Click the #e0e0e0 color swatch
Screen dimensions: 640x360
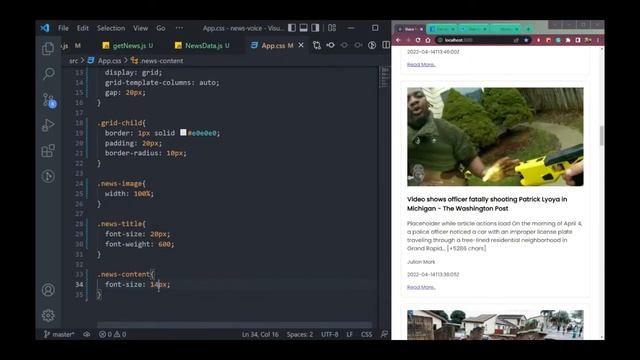(x=183, y=132)
